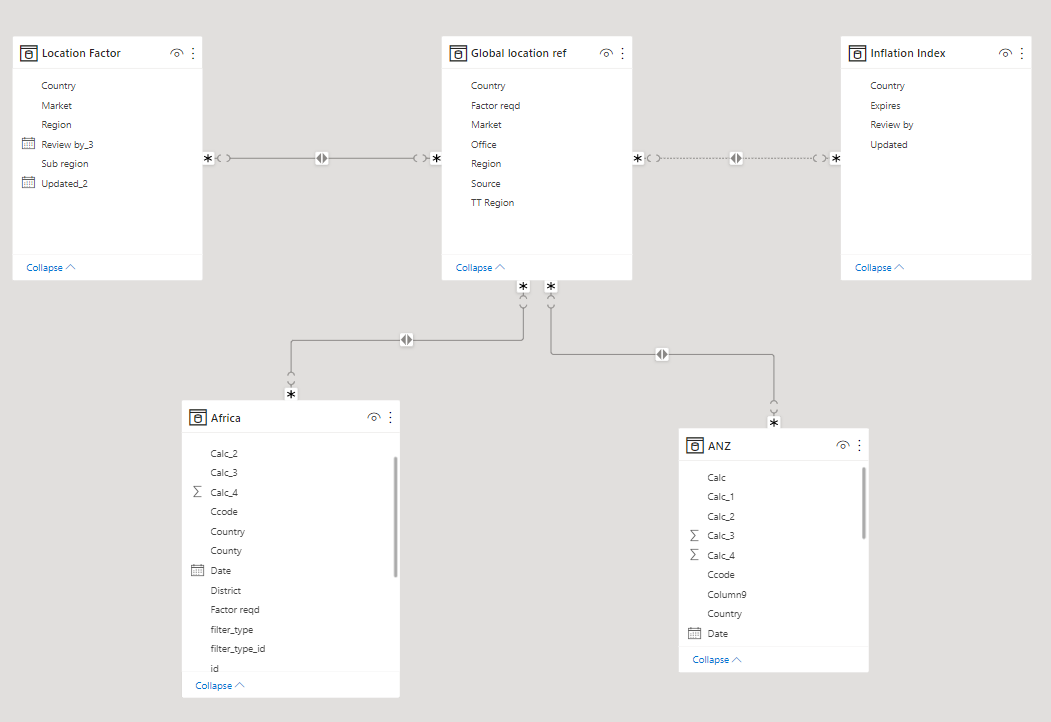Viewport: 1051px width, 722px height.
Task: Click the ANZ table field list scrollbar
Action: [x=864, y=503]
